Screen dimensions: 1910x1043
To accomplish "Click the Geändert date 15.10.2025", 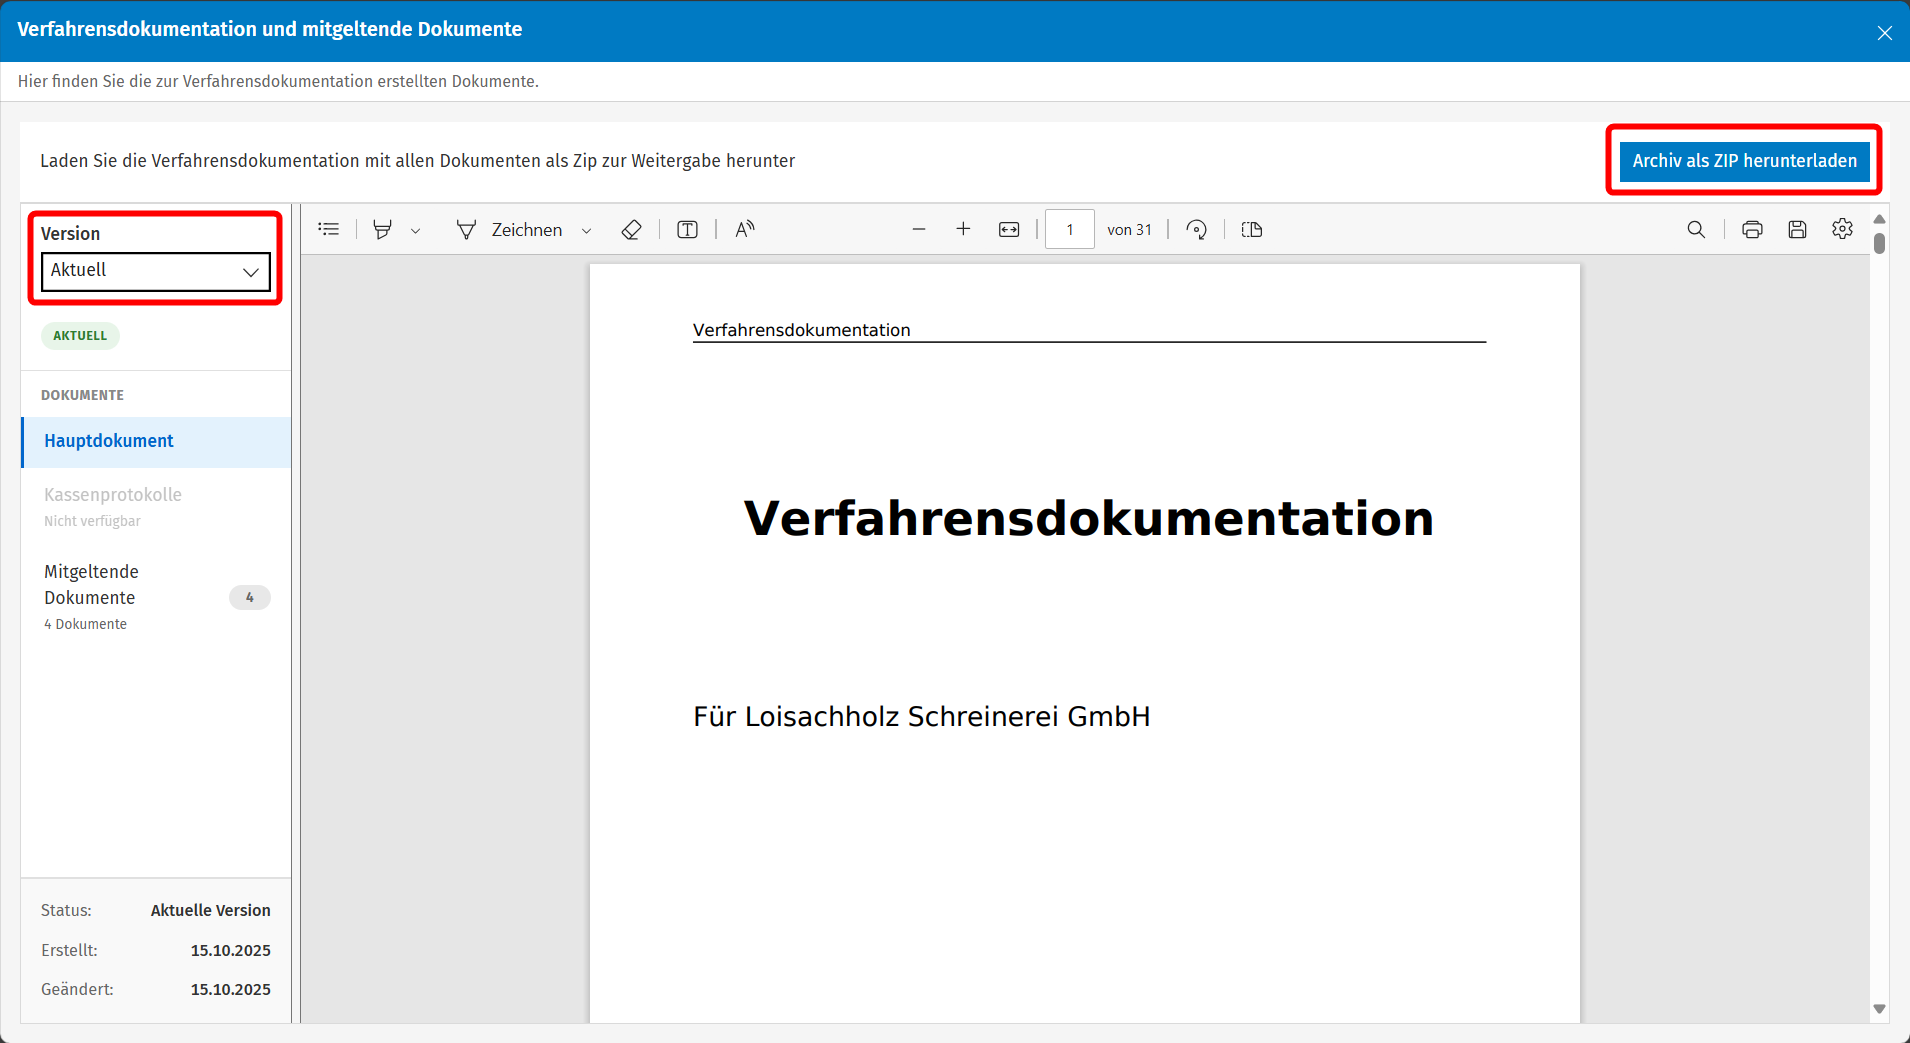I will [231, 990].
